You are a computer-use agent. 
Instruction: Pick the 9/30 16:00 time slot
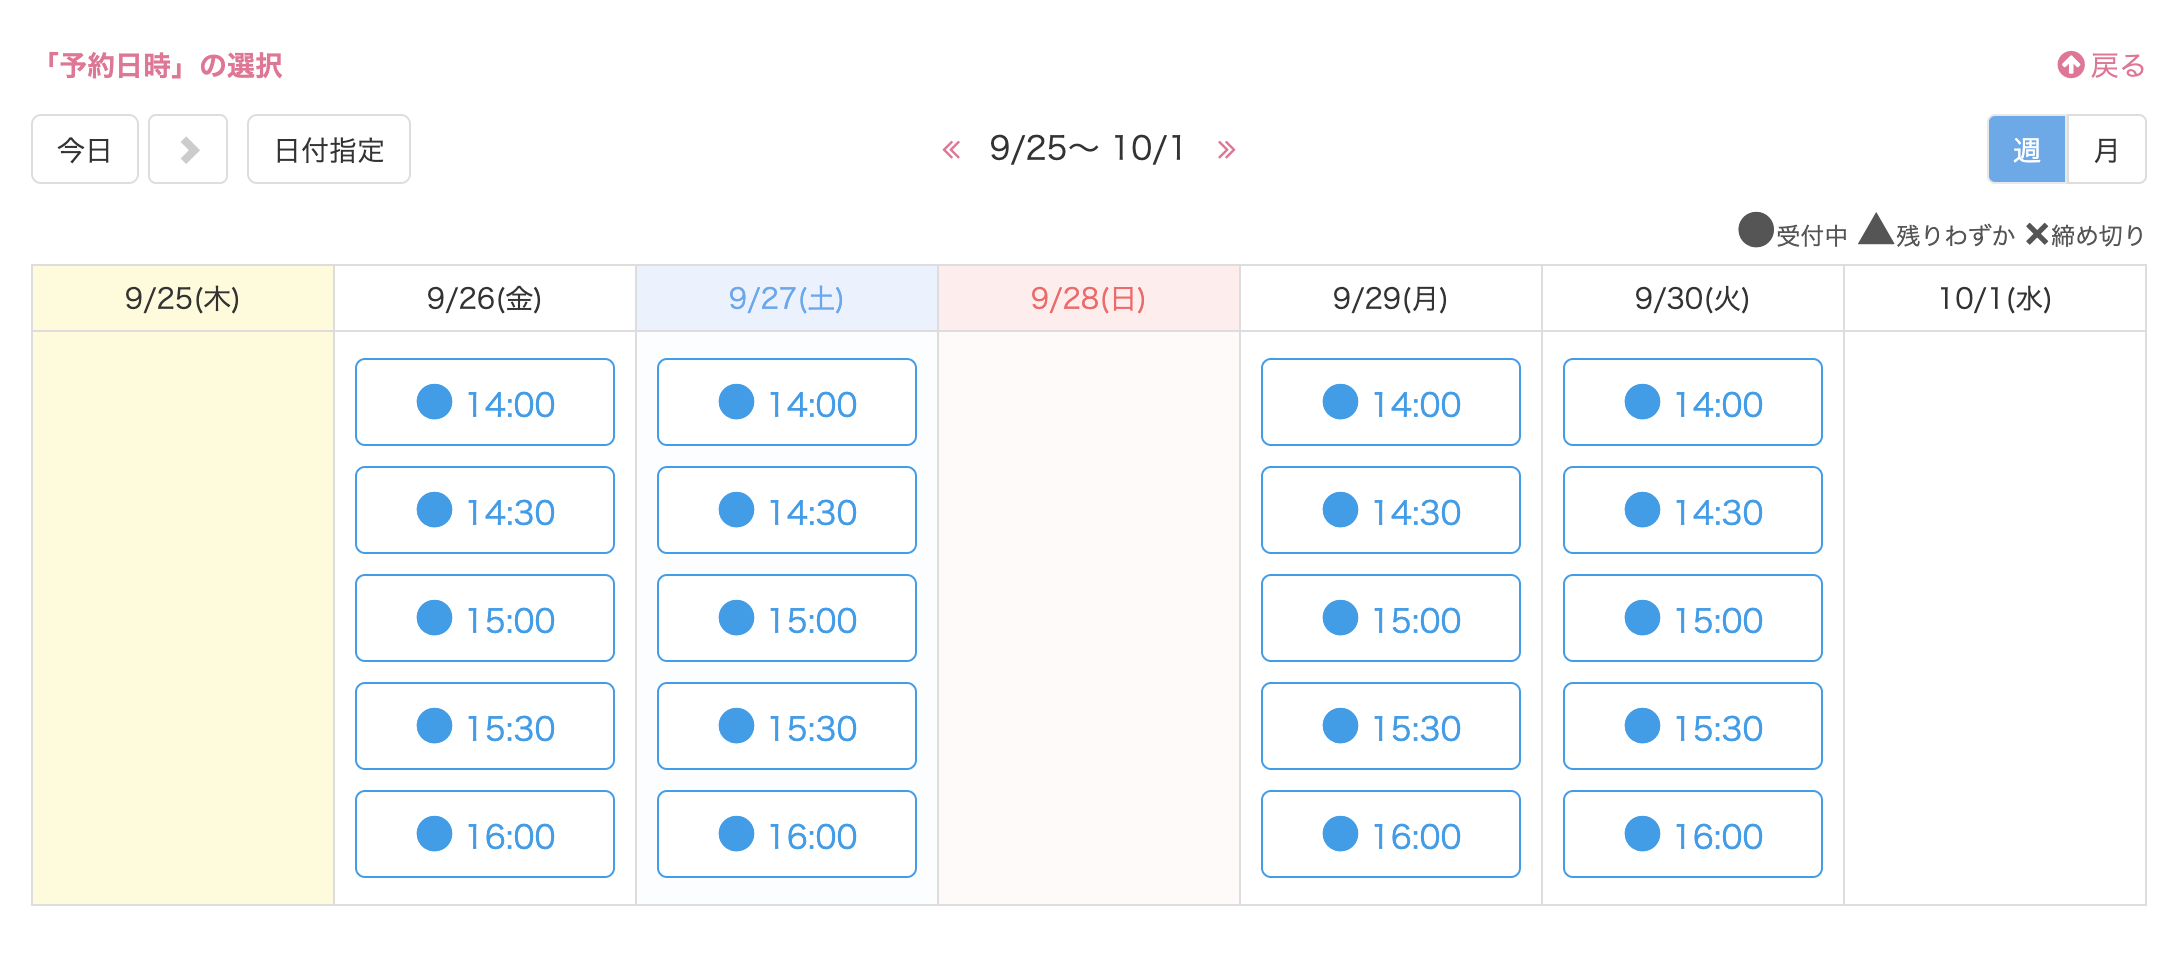[x=1693, y=834]
